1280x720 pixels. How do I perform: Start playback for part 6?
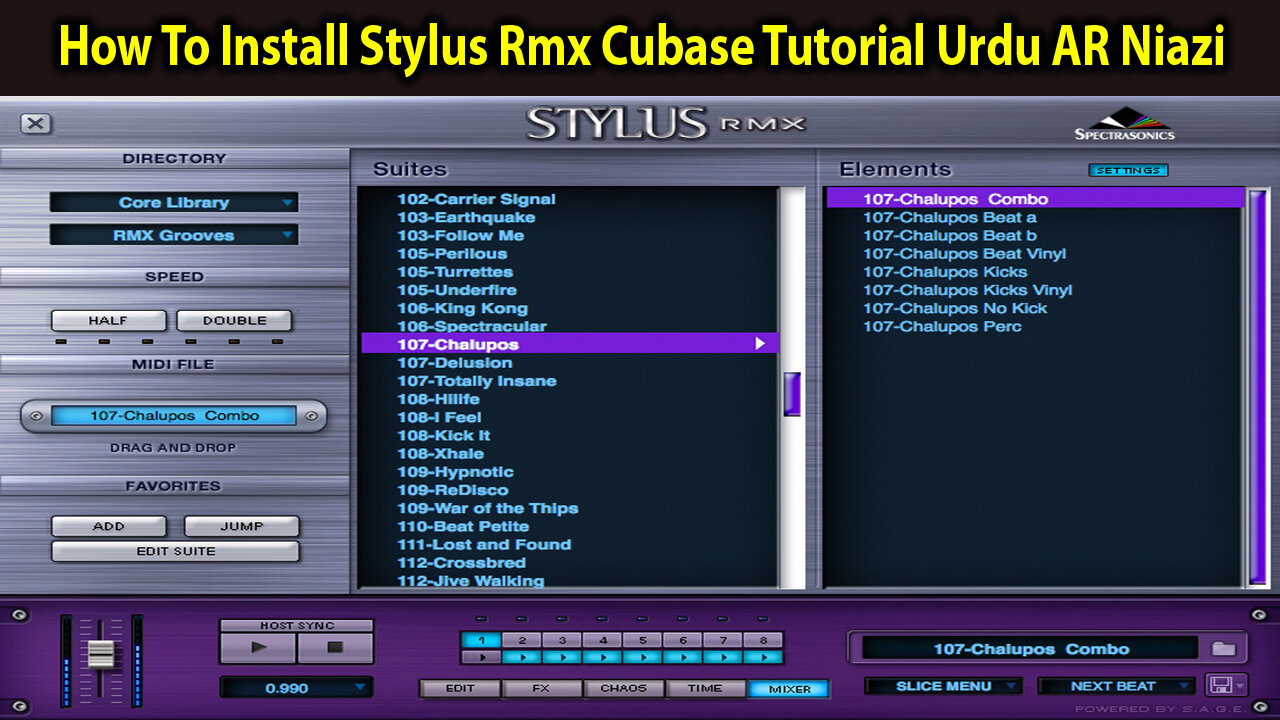682,657
